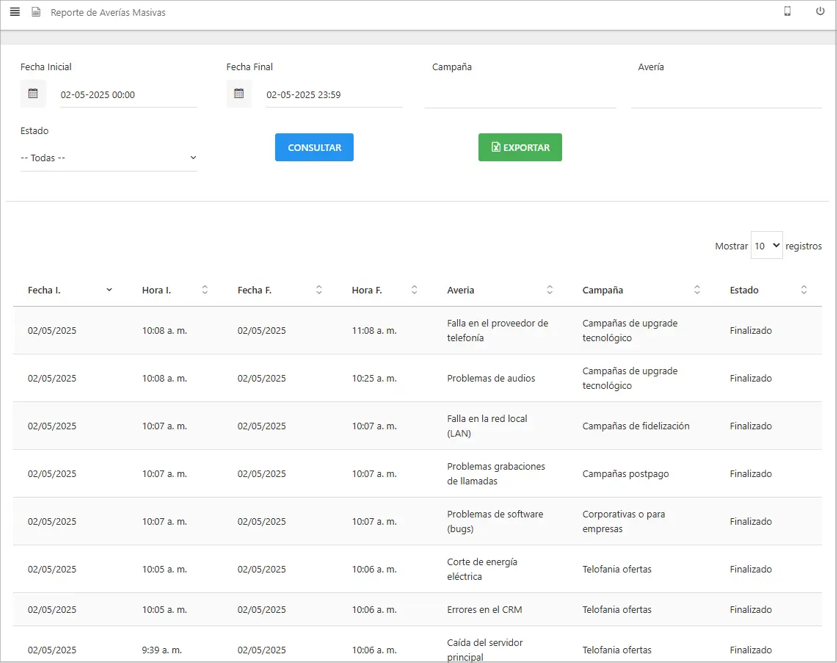Sort the table by Campaña column

click(697, 290)
